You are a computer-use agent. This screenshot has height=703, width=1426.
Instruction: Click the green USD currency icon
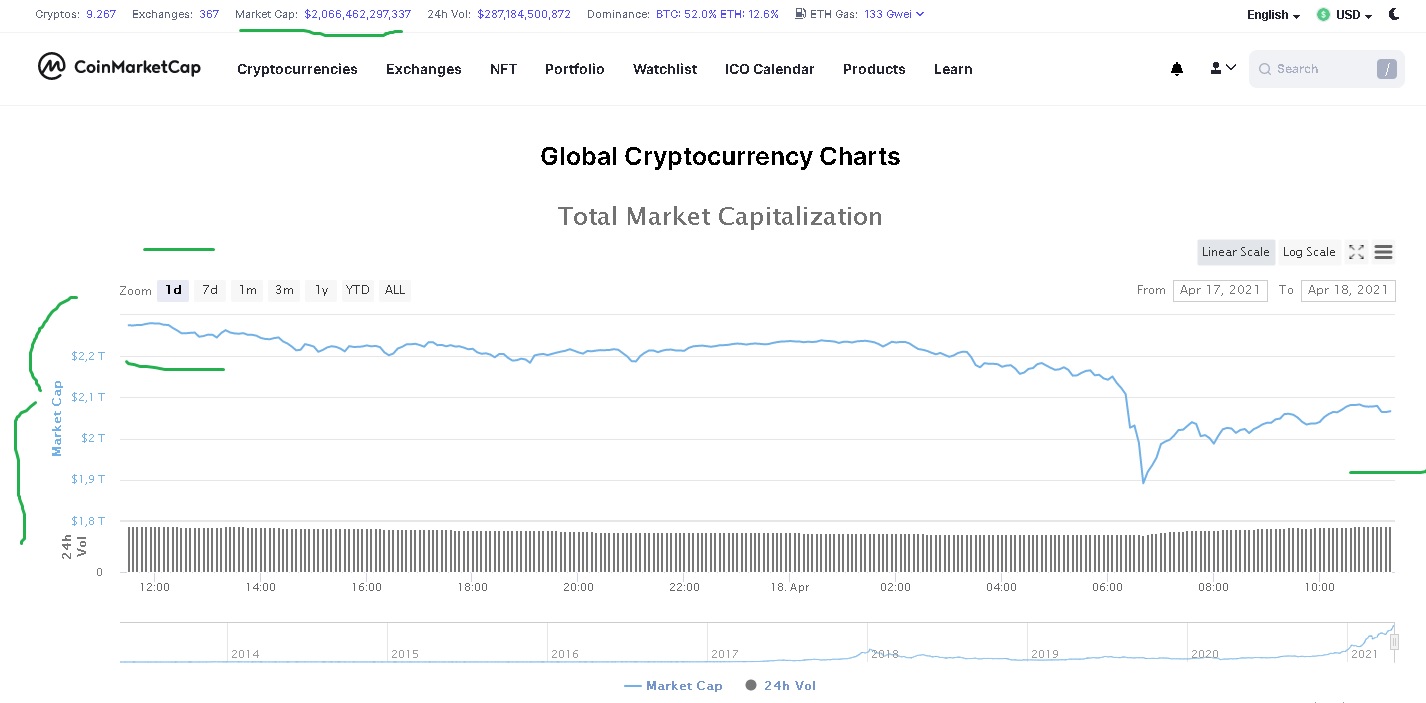pos(1323,15)
